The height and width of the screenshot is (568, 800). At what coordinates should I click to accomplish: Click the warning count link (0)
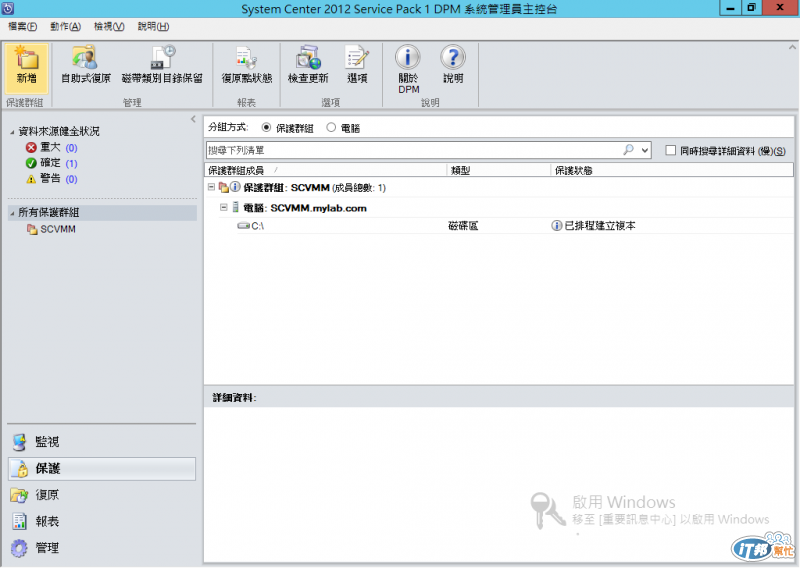point(71,179)
